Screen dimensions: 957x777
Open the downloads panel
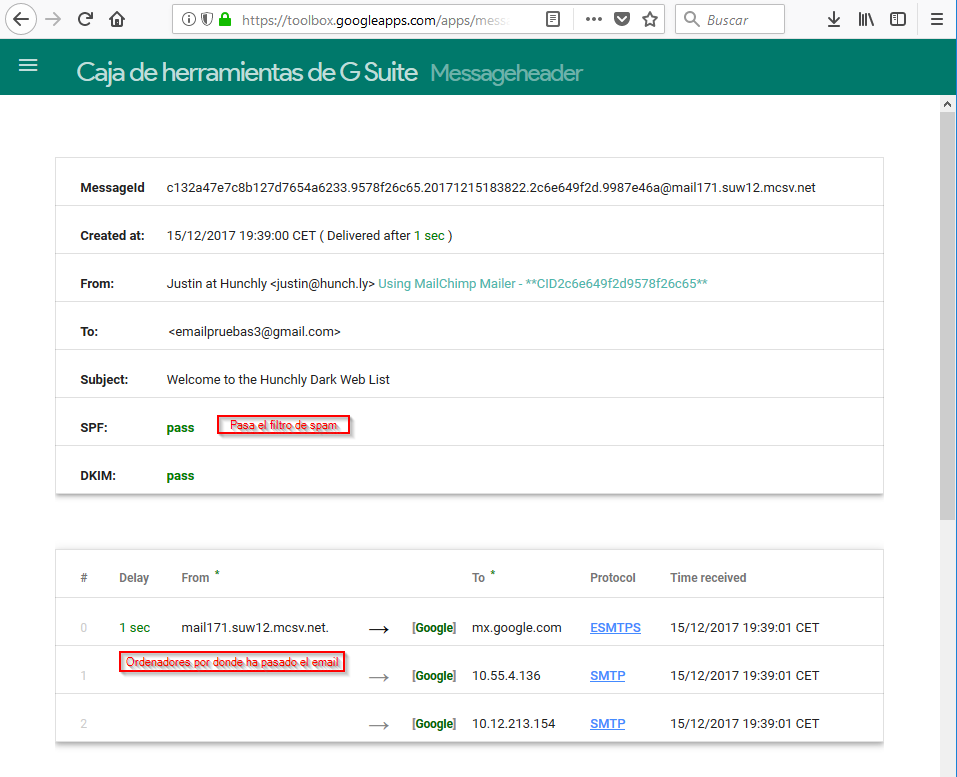pos(834,20)
